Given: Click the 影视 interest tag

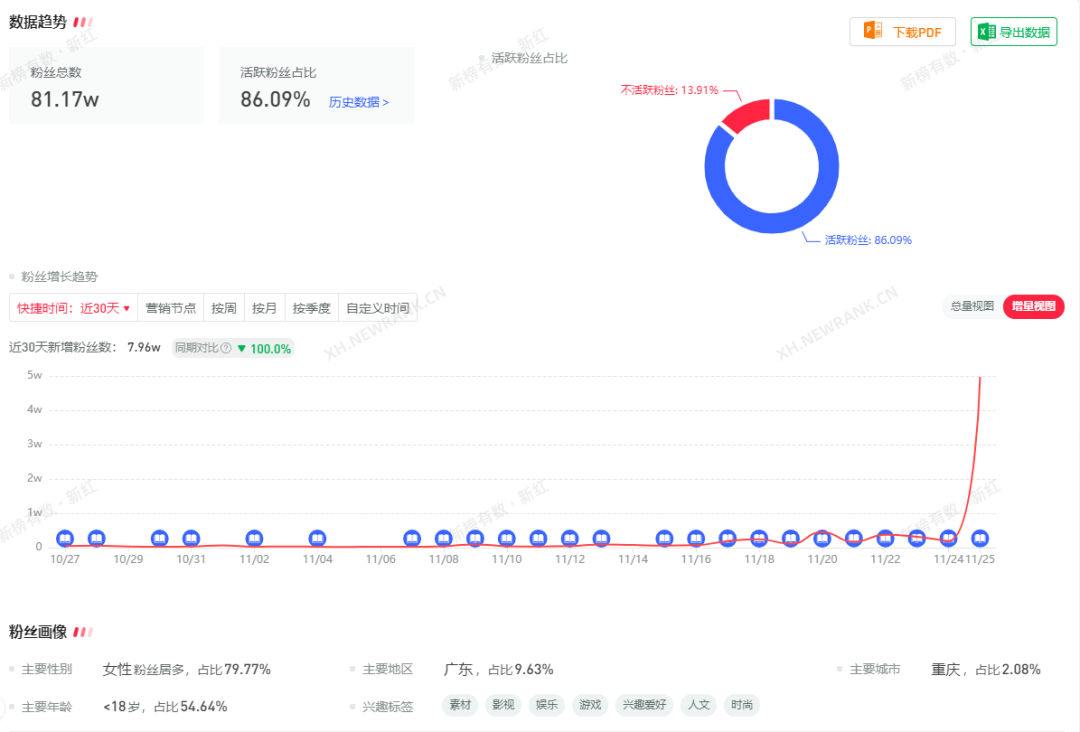Looking at the screenshot, I should pos(504,705).
